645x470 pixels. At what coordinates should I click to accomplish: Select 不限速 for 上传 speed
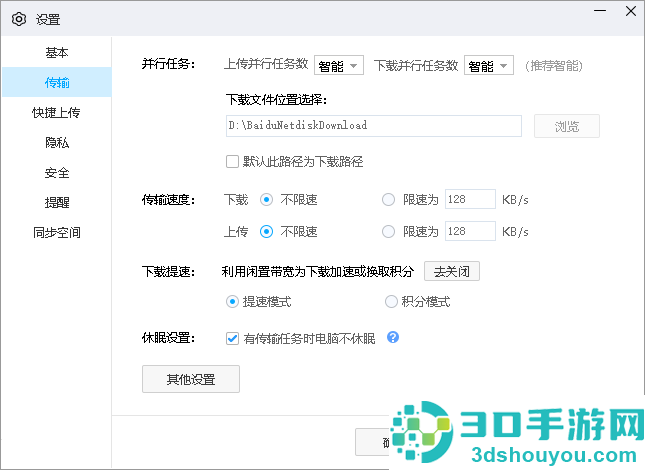[x=266, y=232]
